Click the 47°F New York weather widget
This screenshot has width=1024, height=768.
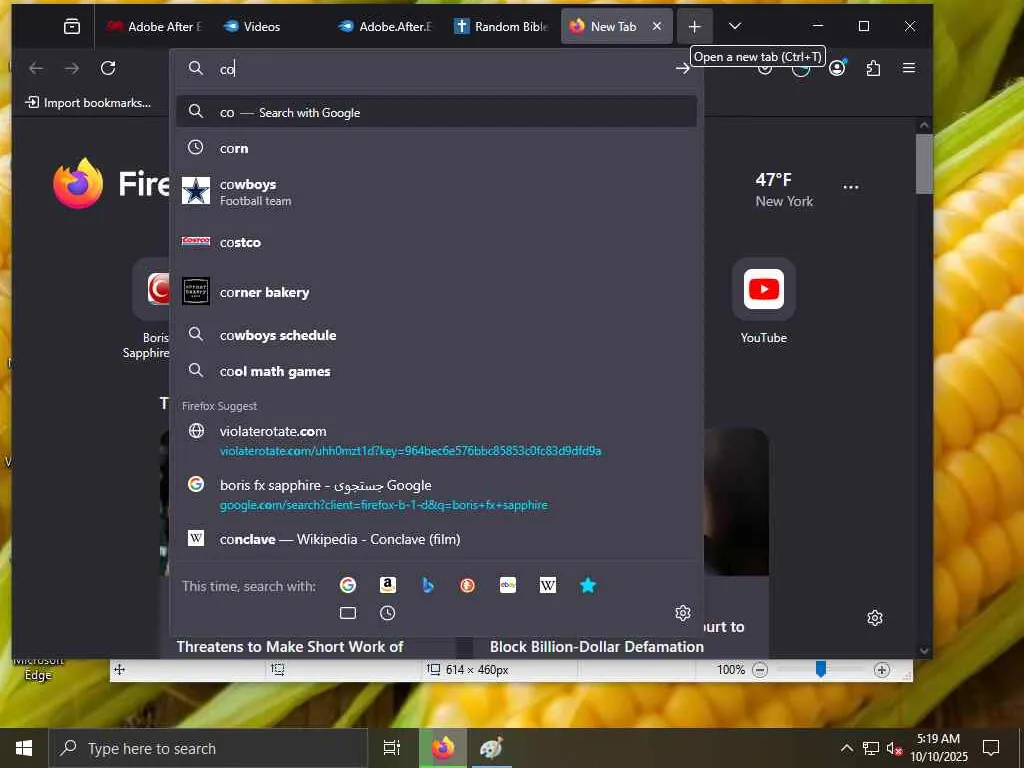[x=784, y=190]
